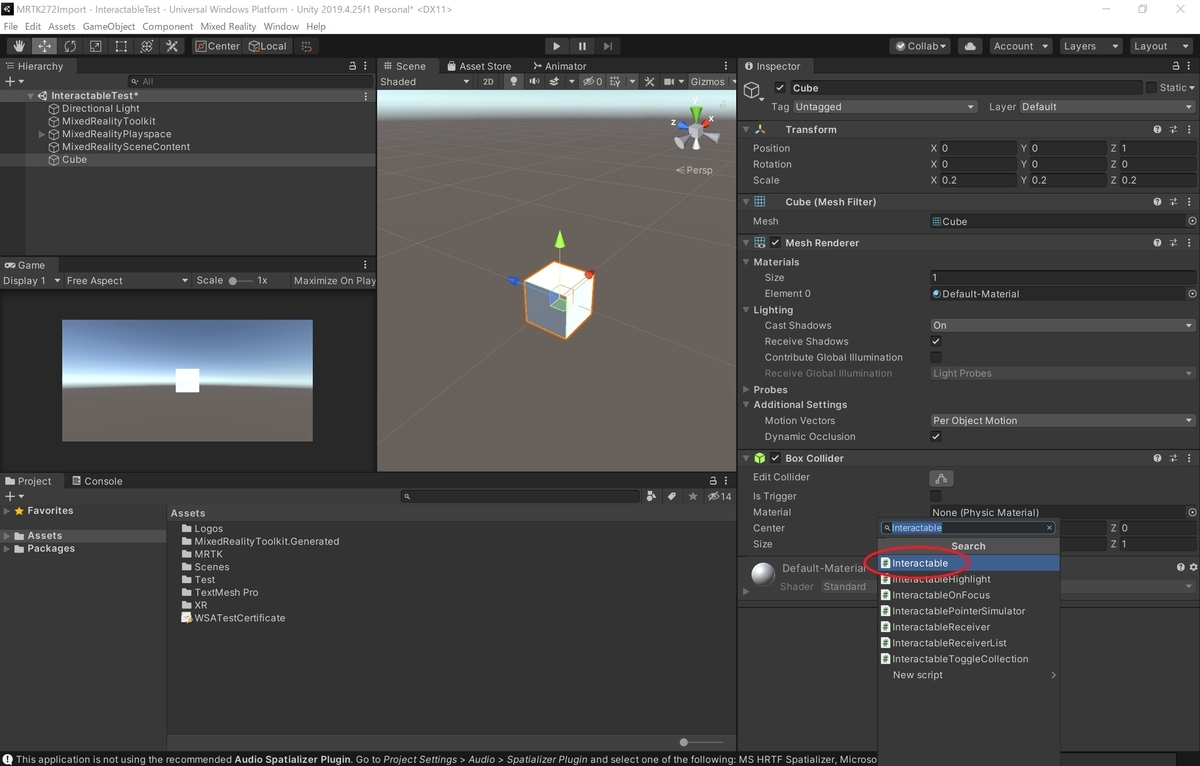The width and height of the screenshot is (1200, 766).
Task: Select Interactable script from search results
Action: [x=968, y=563]
